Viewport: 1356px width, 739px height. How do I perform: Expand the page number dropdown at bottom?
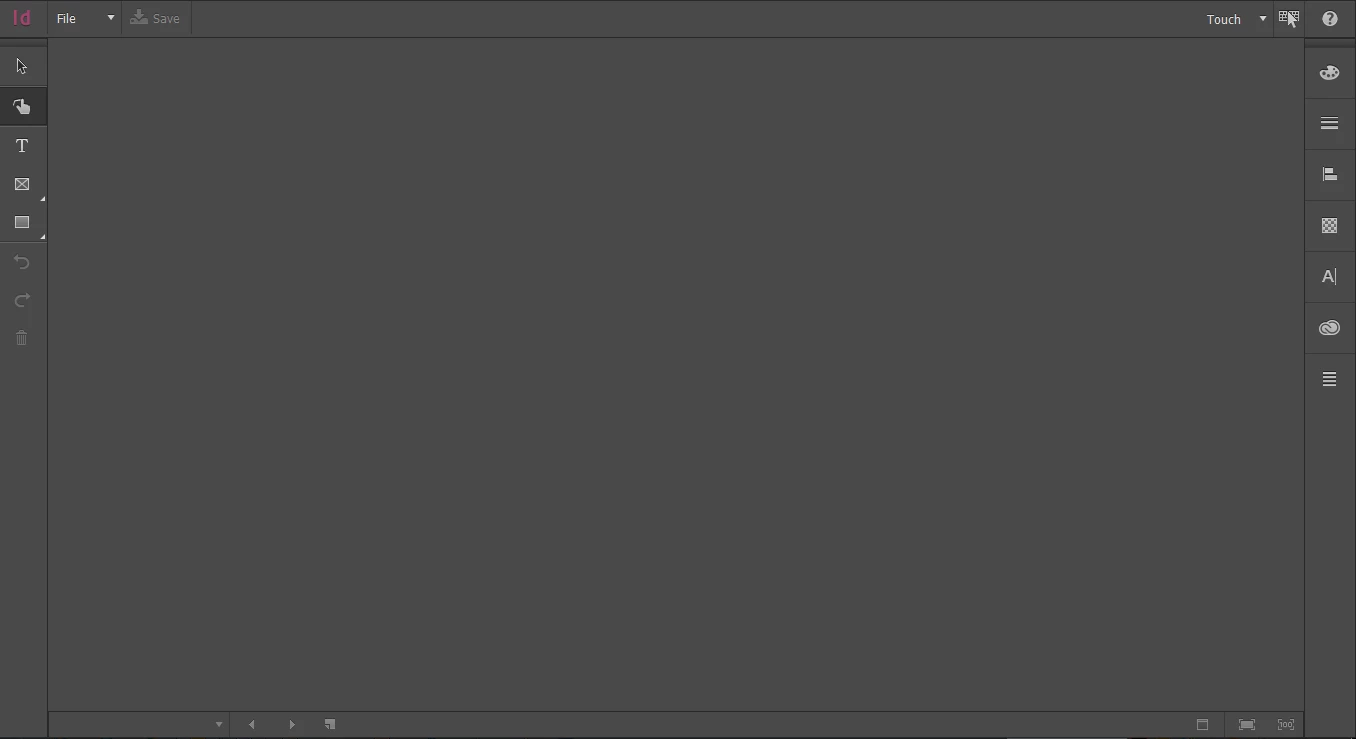219,725
